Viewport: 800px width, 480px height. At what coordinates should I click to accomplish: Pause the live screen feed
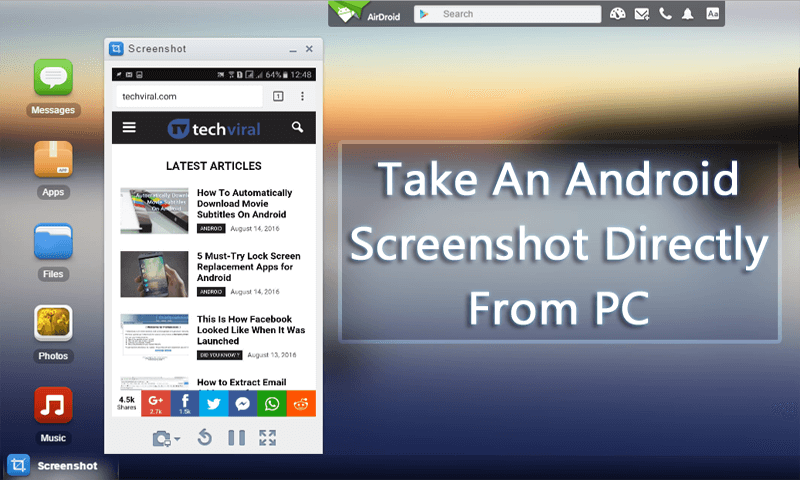[x=237, y=438]
